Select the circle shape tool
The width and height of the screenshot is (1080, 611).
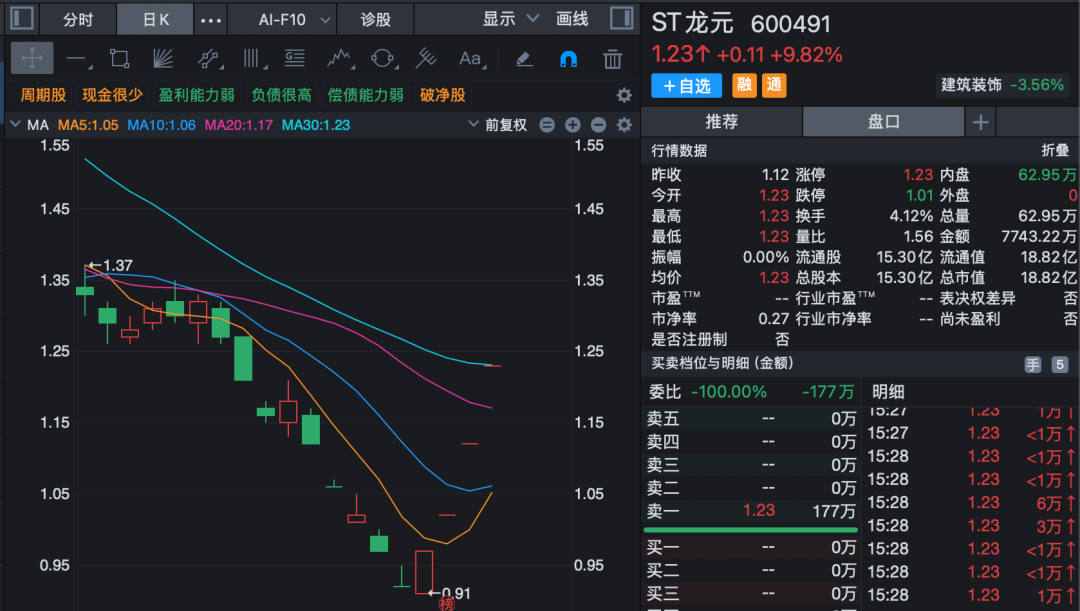click(383, 59)
